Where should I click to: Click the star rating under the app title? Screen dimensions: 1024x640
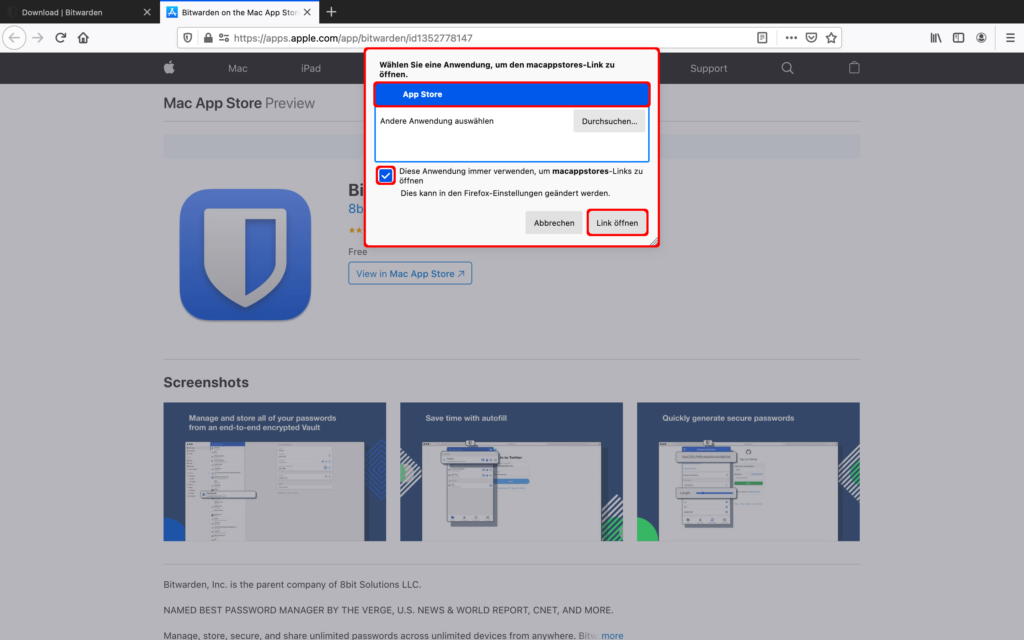tap(356, 230)
